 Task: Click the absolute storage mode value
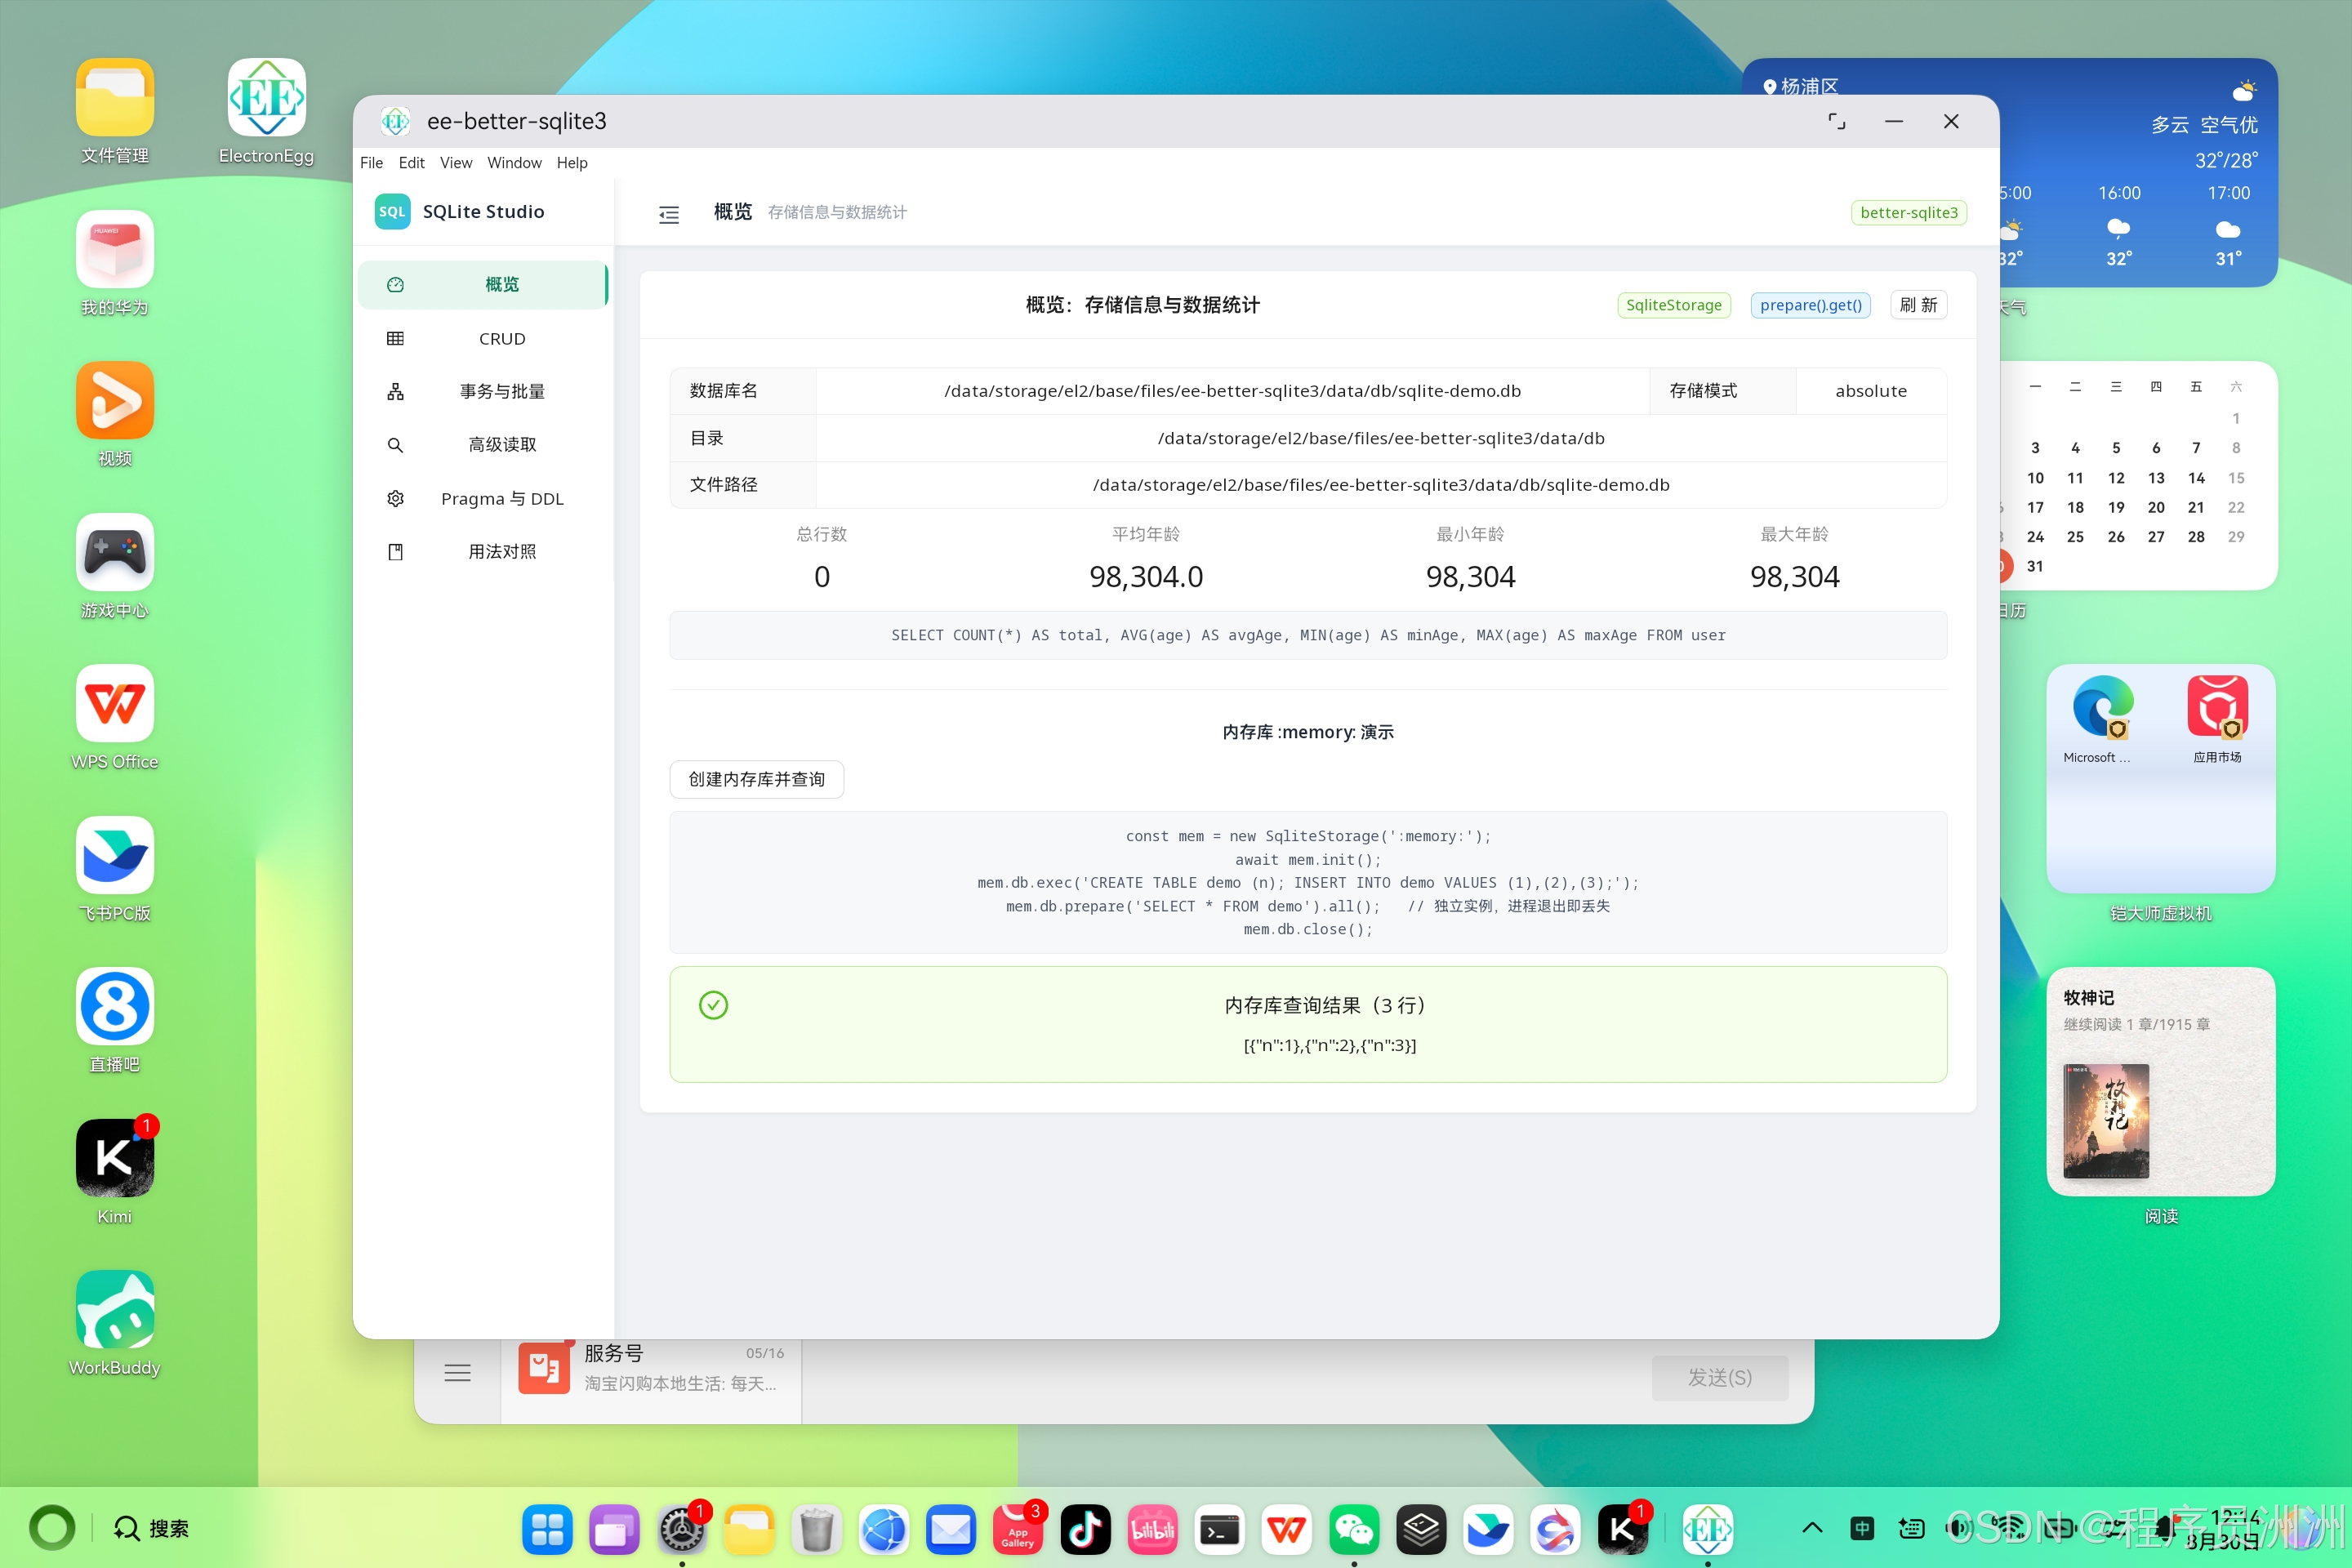click(1870, 391)
